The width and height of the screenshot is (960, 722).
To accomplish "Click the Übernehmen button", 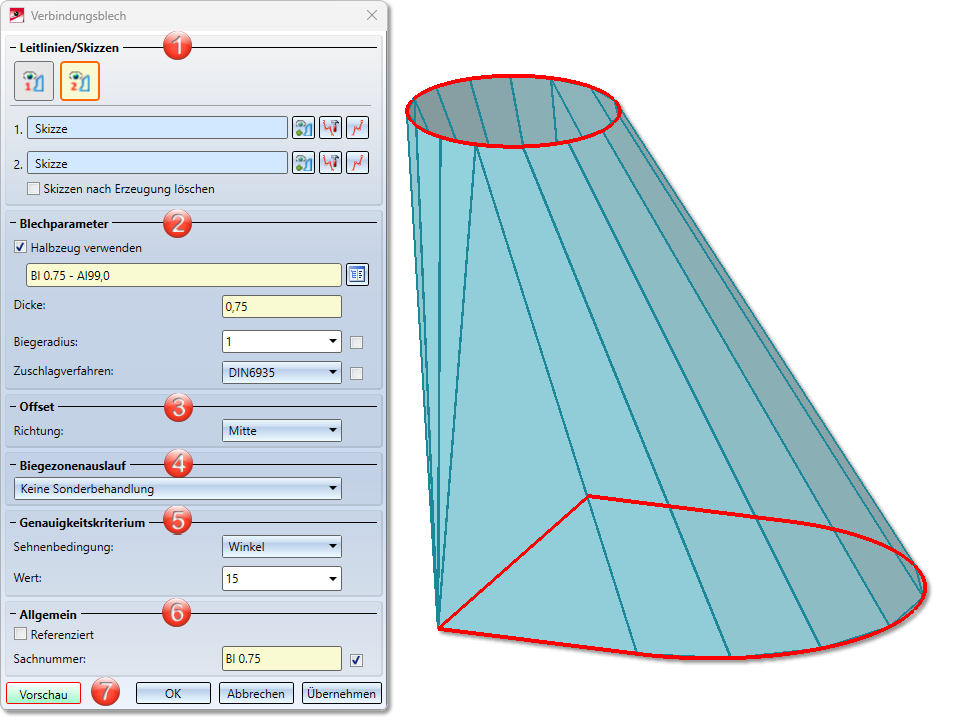I will point(342,693).
